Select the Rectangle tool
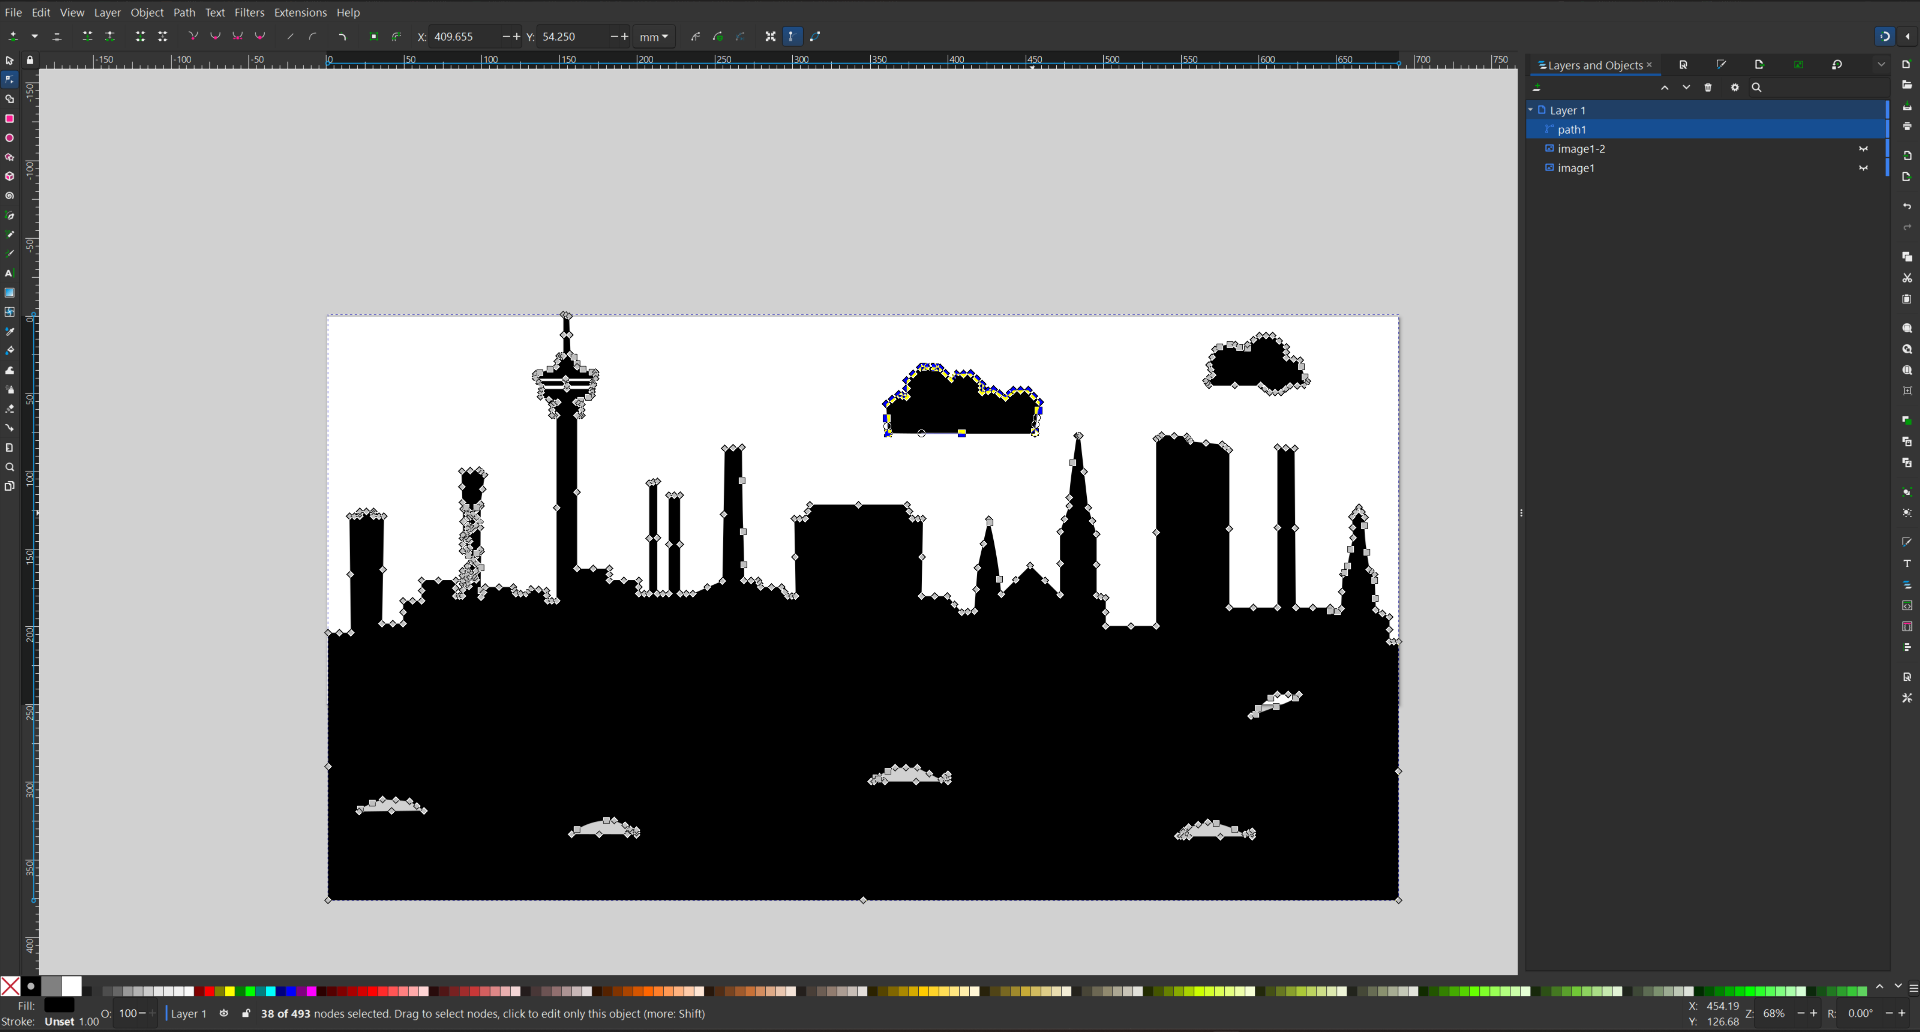Viewport: 1920px width, 1032px height. (x=10, y=119)
